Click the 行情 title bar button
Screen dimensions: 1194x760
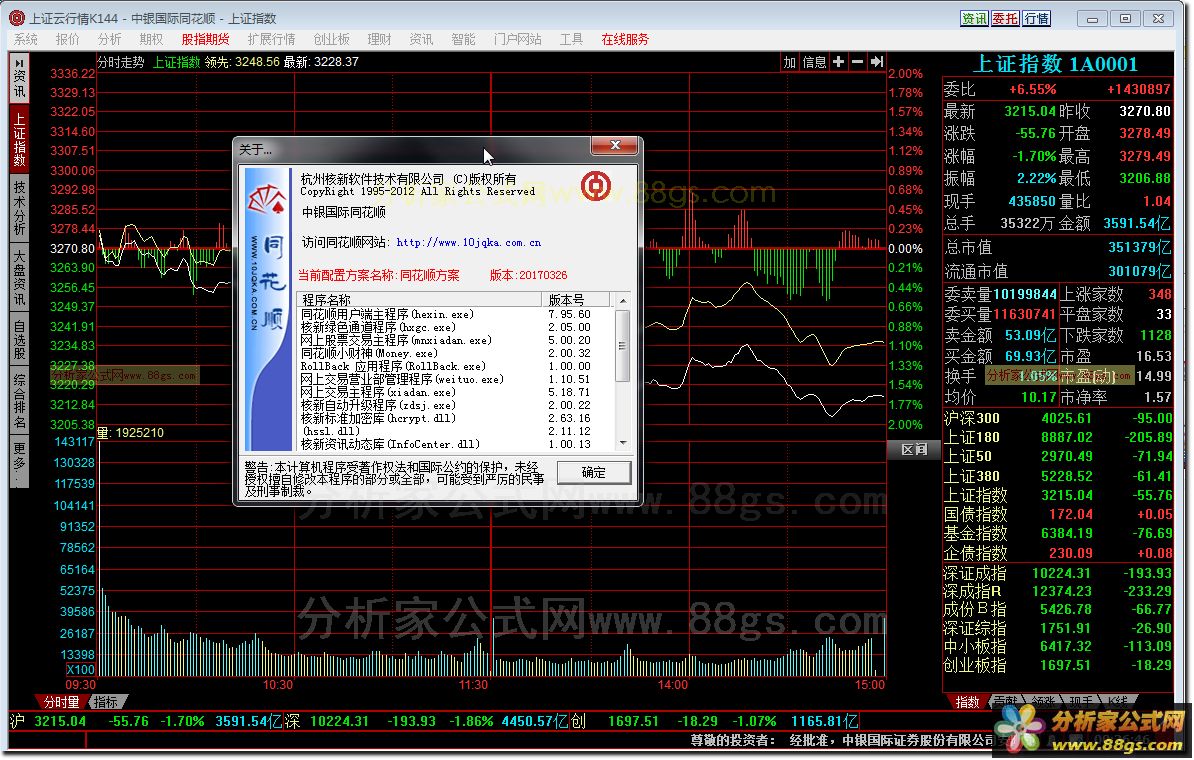[1036, 18]
